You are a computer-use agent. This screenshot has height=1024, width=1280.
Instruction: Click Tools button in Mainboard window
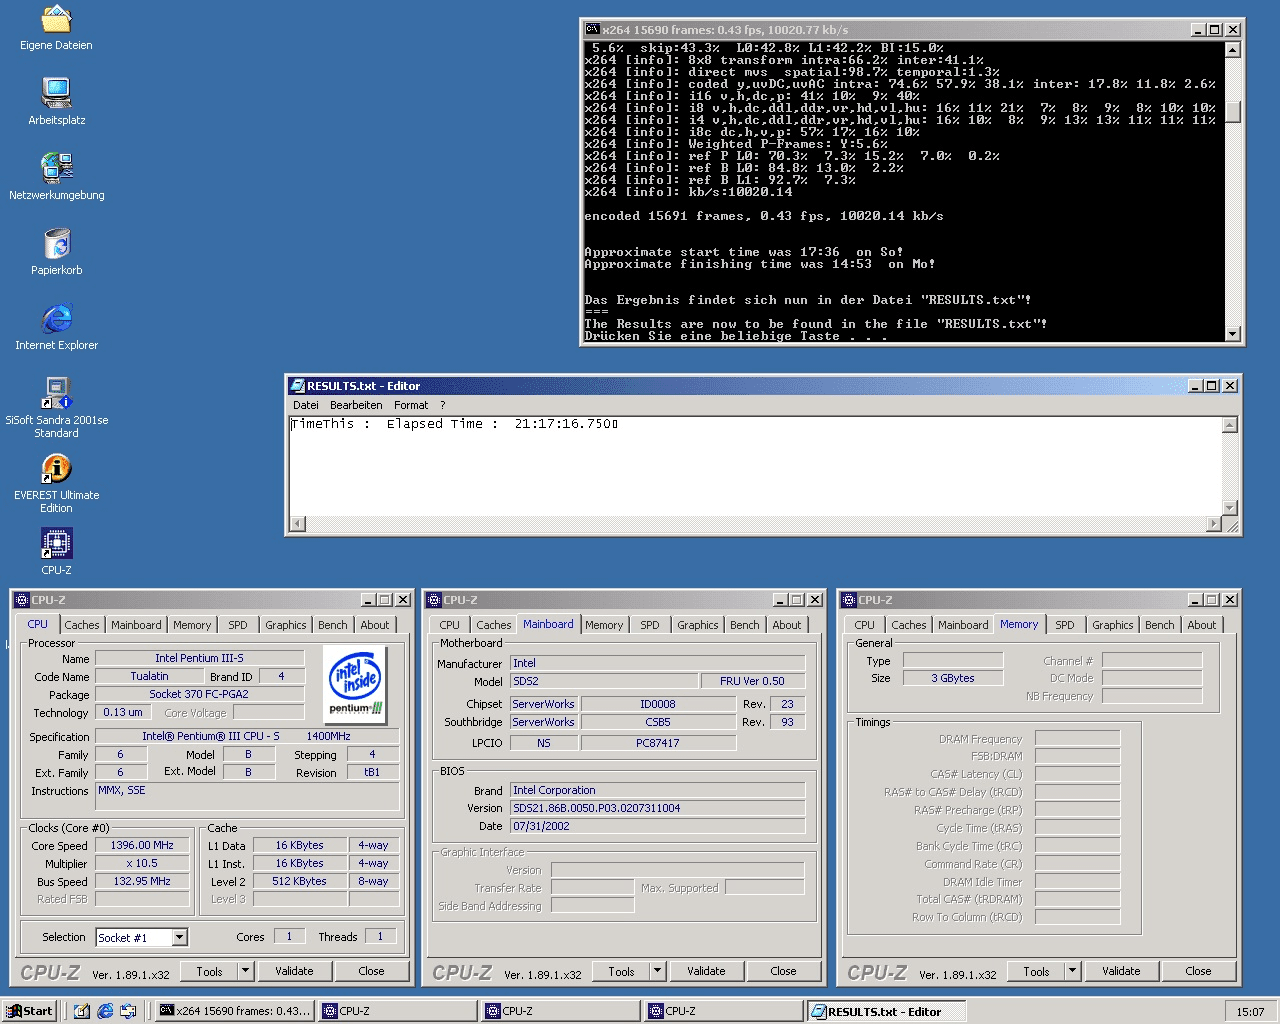pyautogui.click(x=621, y=971)
